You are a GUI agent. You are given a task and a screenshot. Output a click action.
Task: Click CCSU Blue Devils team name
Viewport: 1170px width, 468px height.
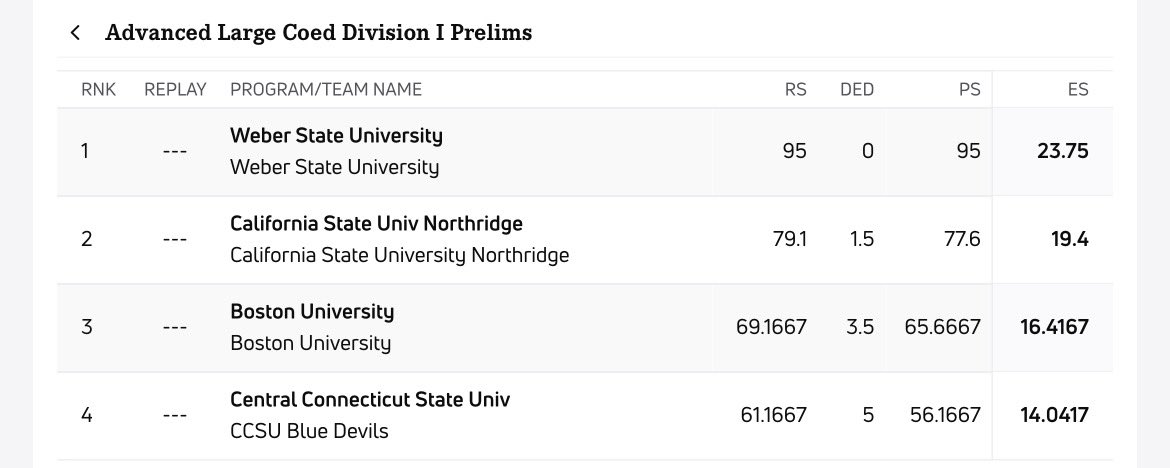pyautogui.click(x=309, y=431)
